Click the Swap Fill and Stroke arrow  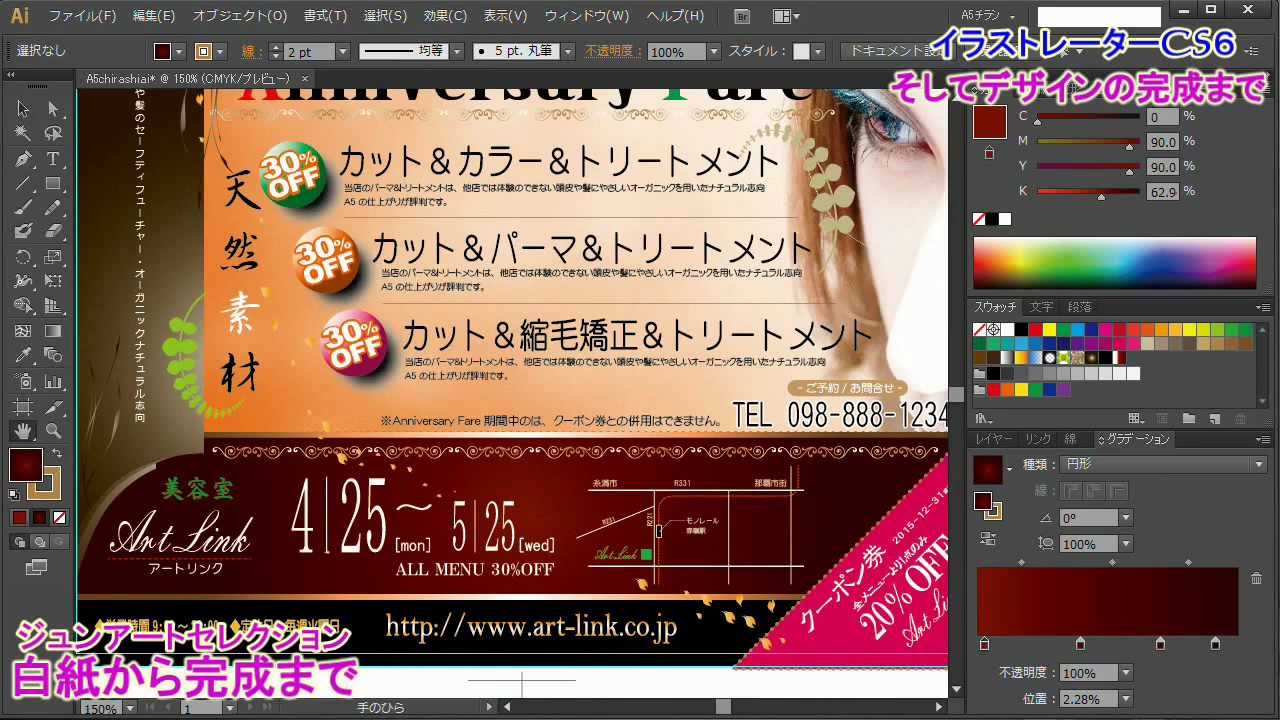click(57, 454)
